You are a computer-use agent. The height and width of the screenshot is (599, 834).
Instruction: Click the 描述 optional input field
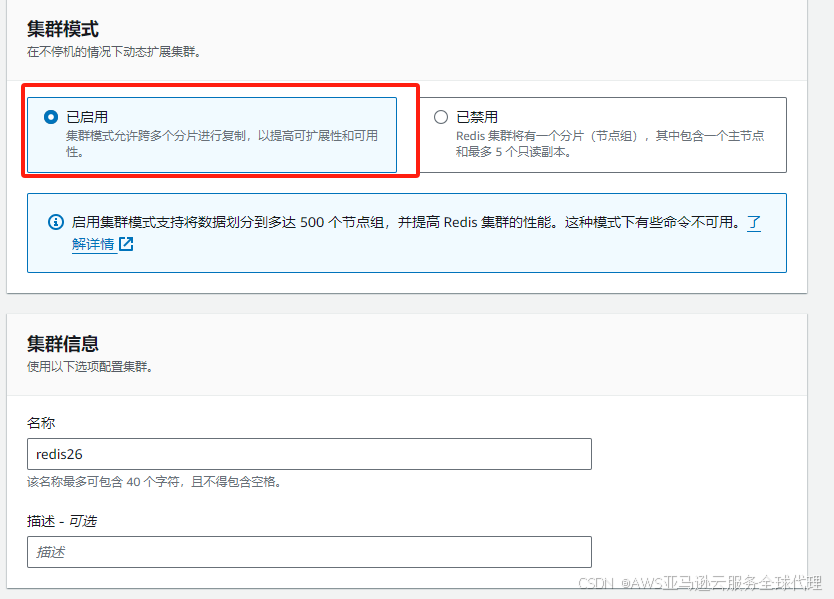click(x=309, y=552)
